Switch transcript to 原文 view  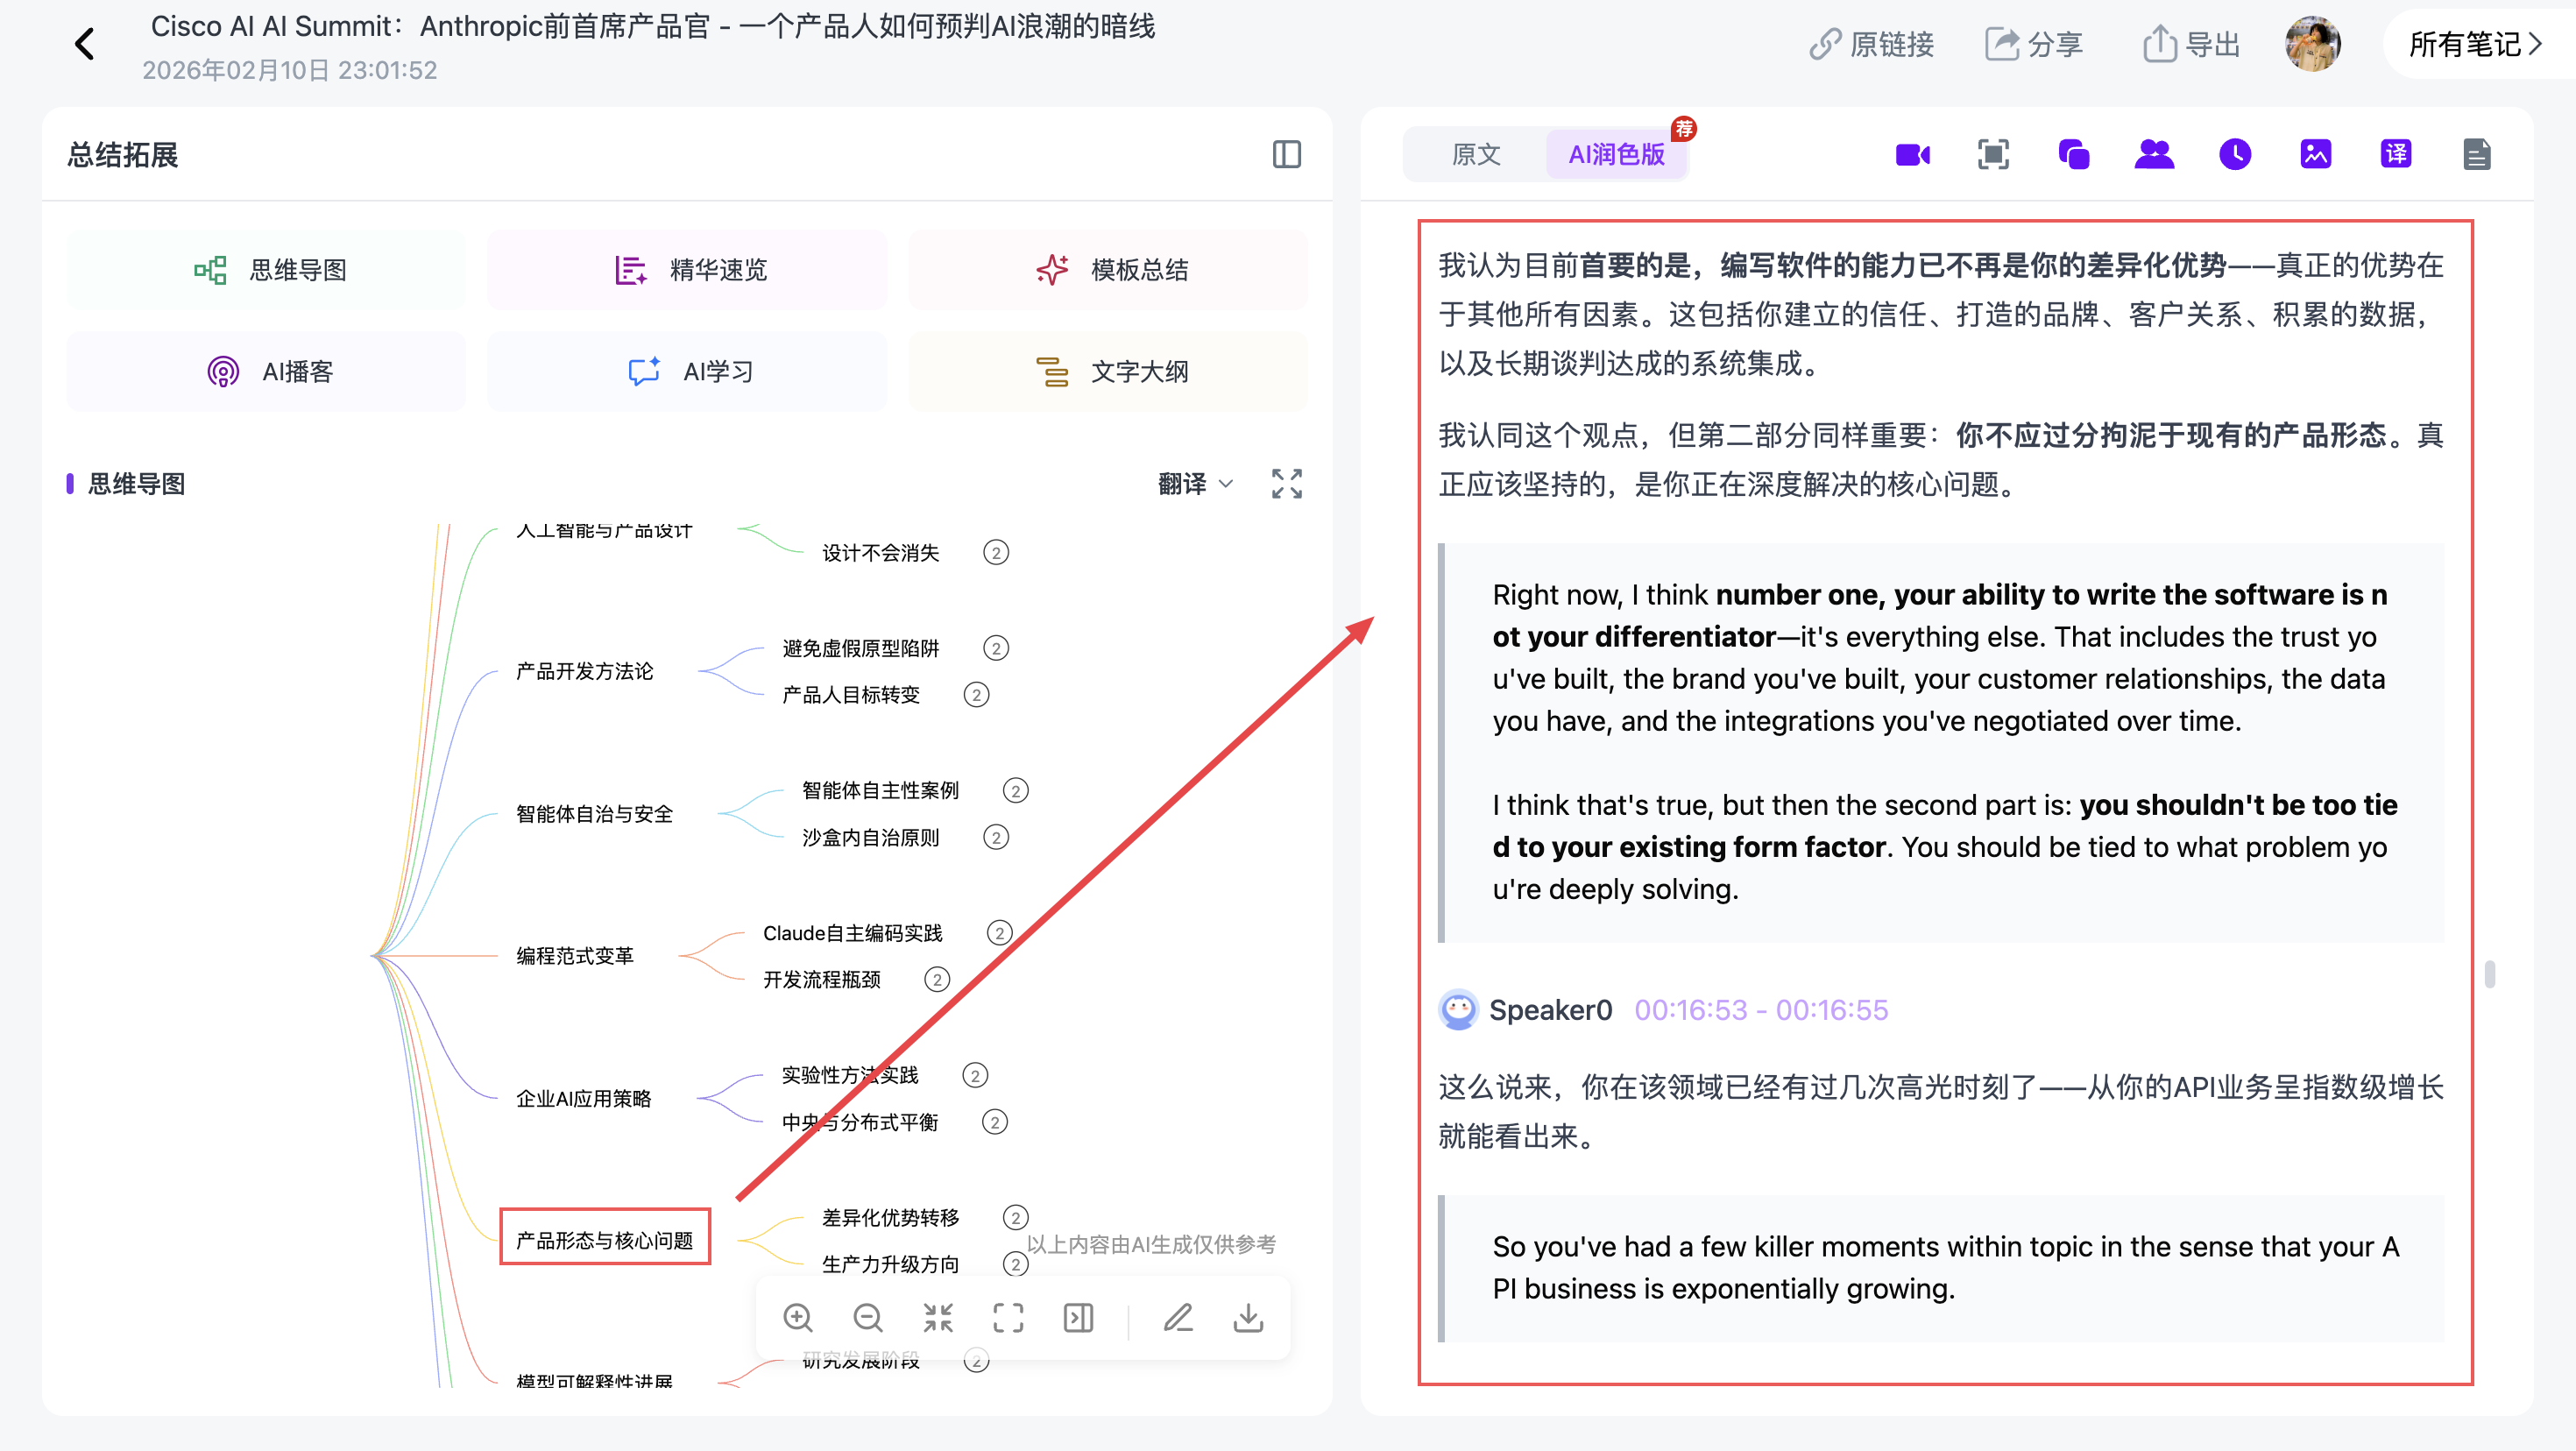(x=1476, y=154)
